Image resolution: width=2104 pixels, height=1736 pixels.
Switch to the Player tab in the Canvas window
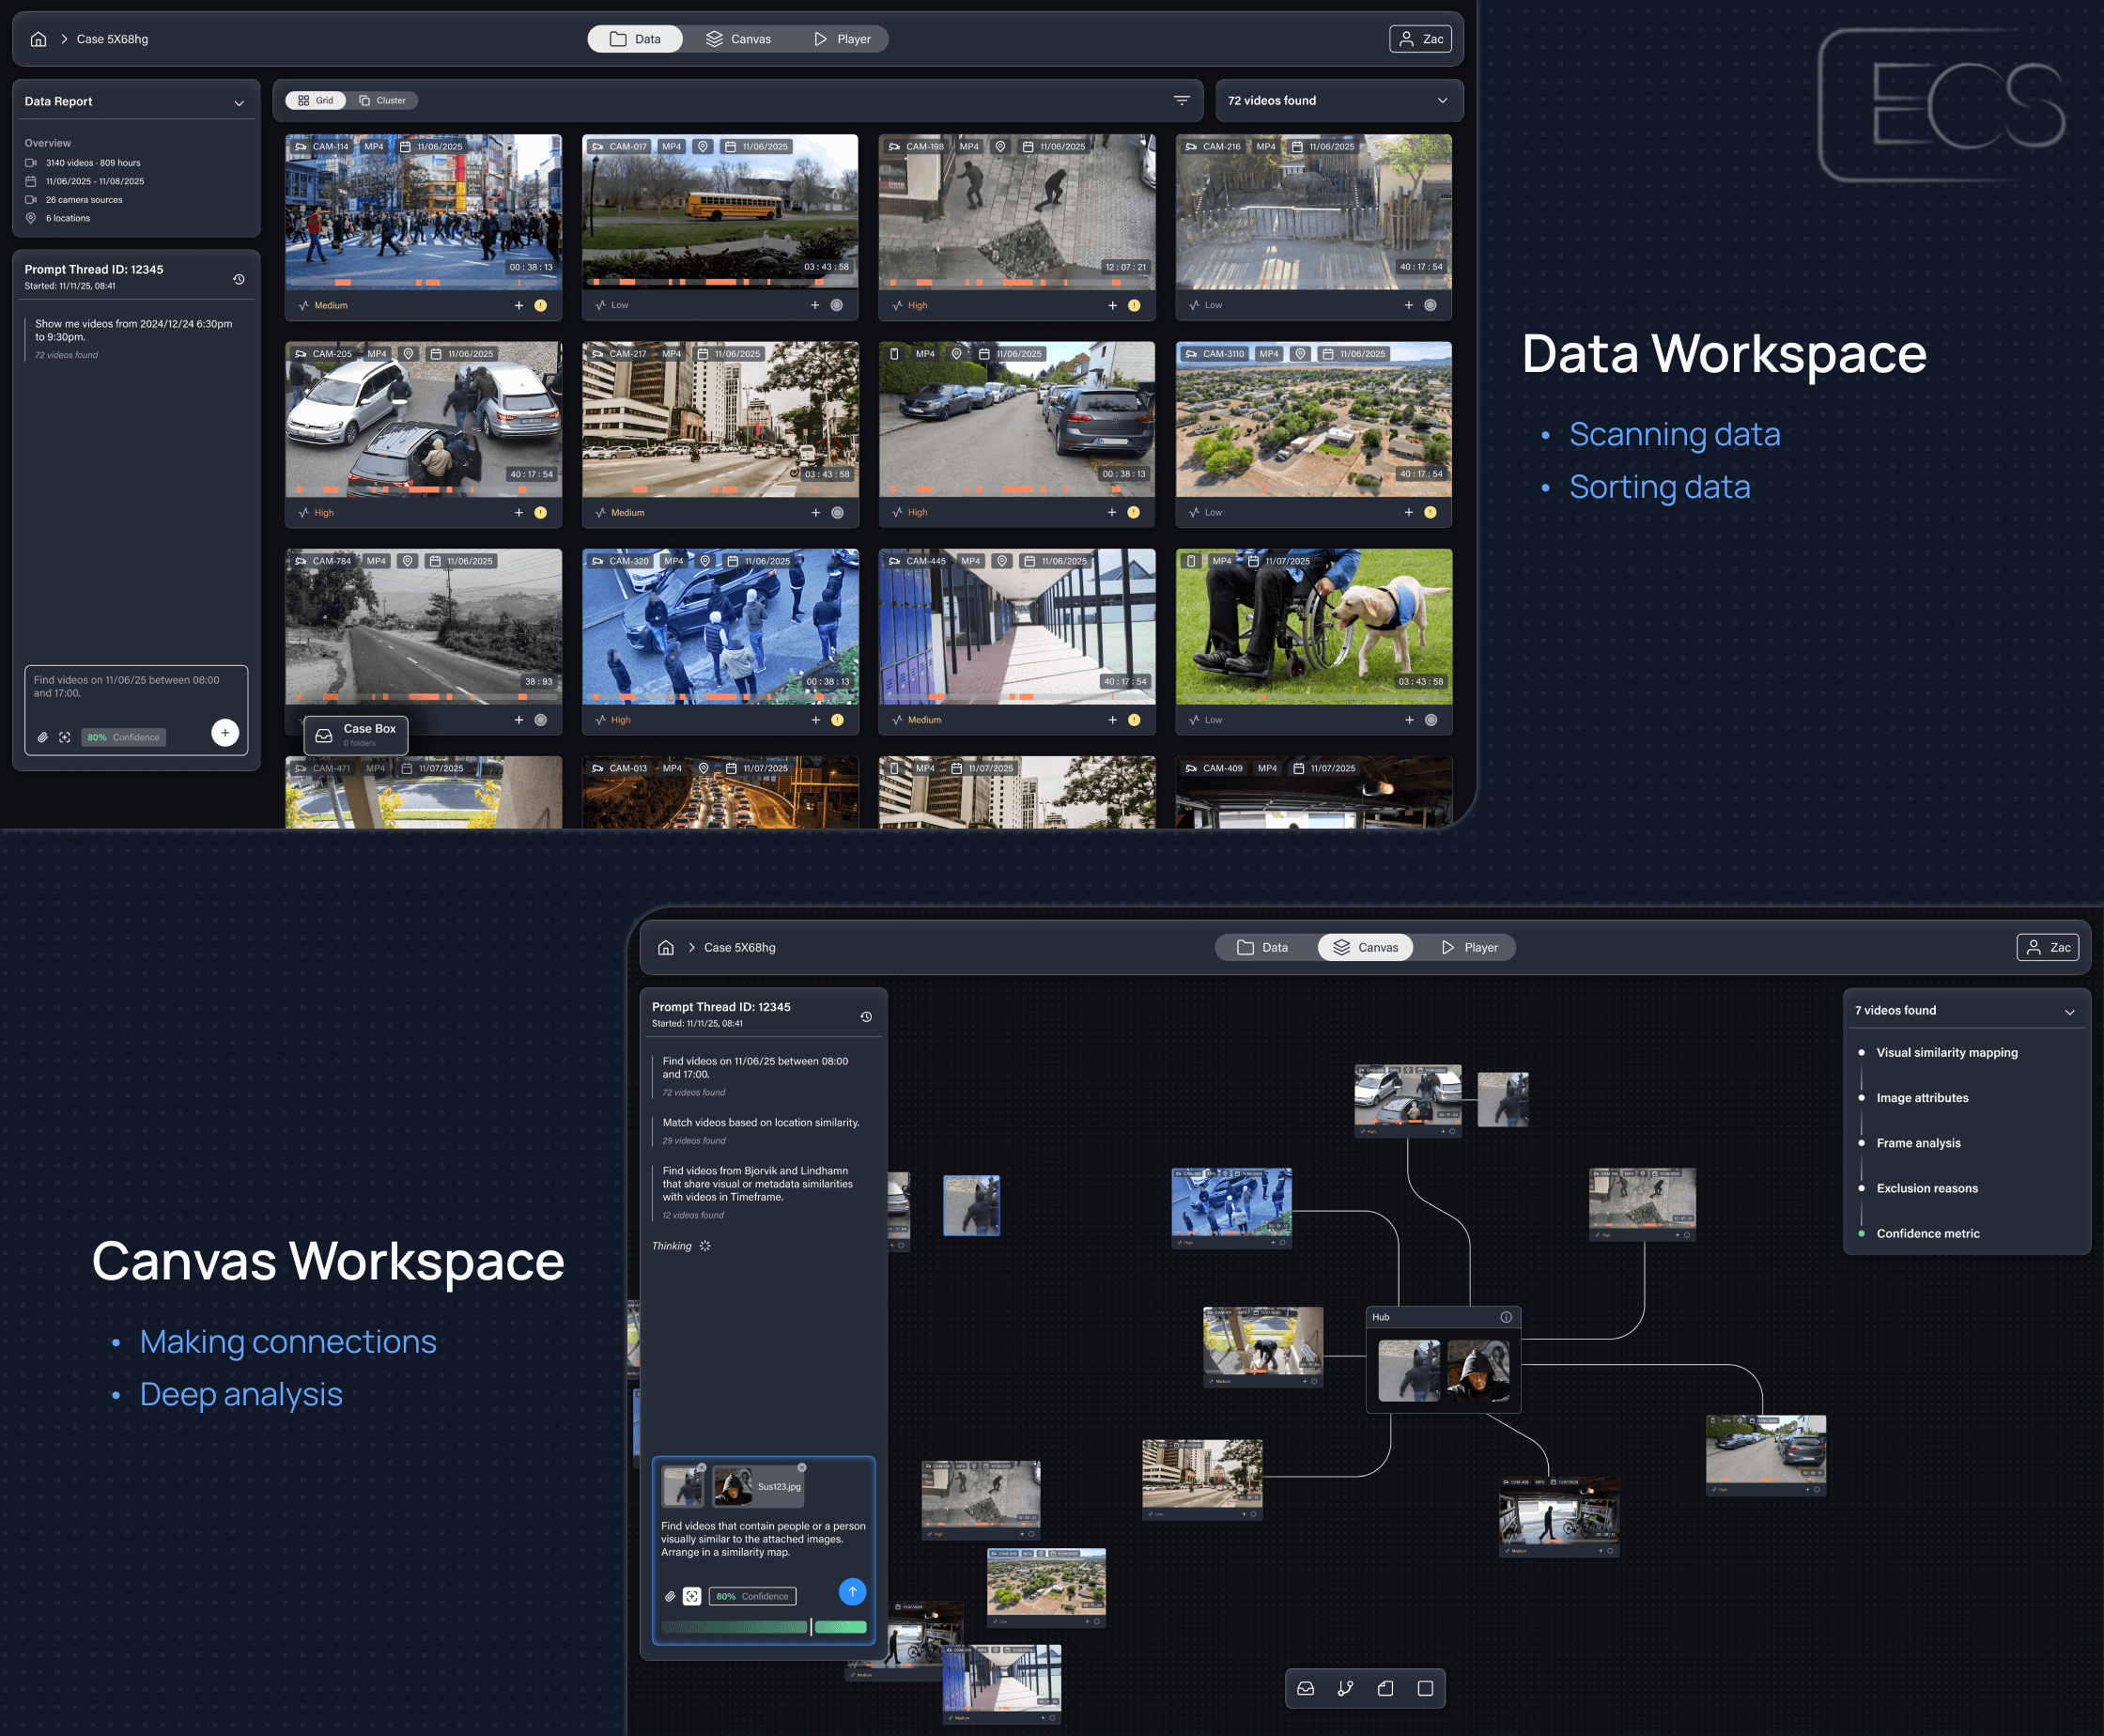click(x=1469, y=947)
